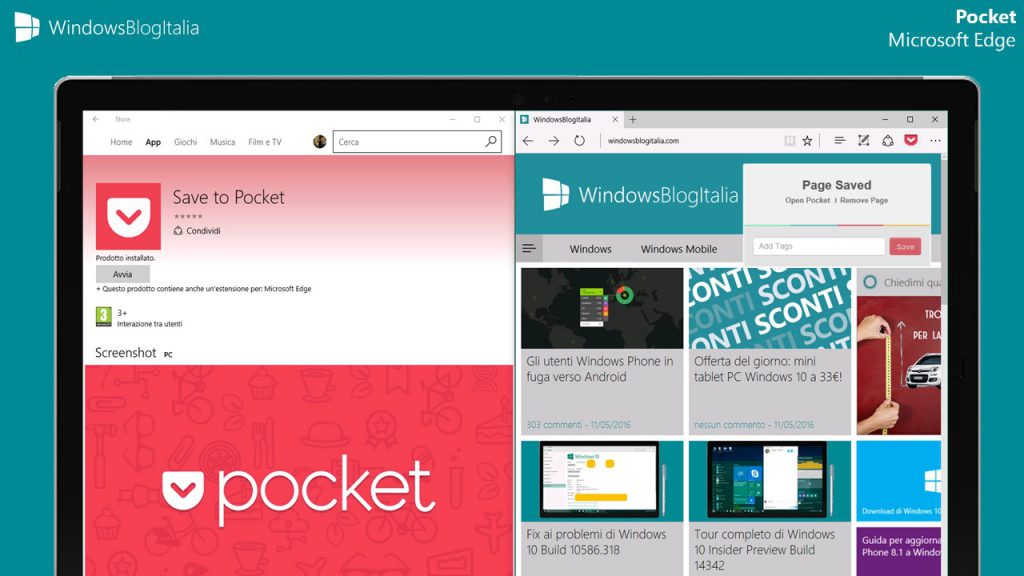Click the Remove Page link
This screenshot has width=1024, height=576.
pyautogui.click(x=864, y=200)
